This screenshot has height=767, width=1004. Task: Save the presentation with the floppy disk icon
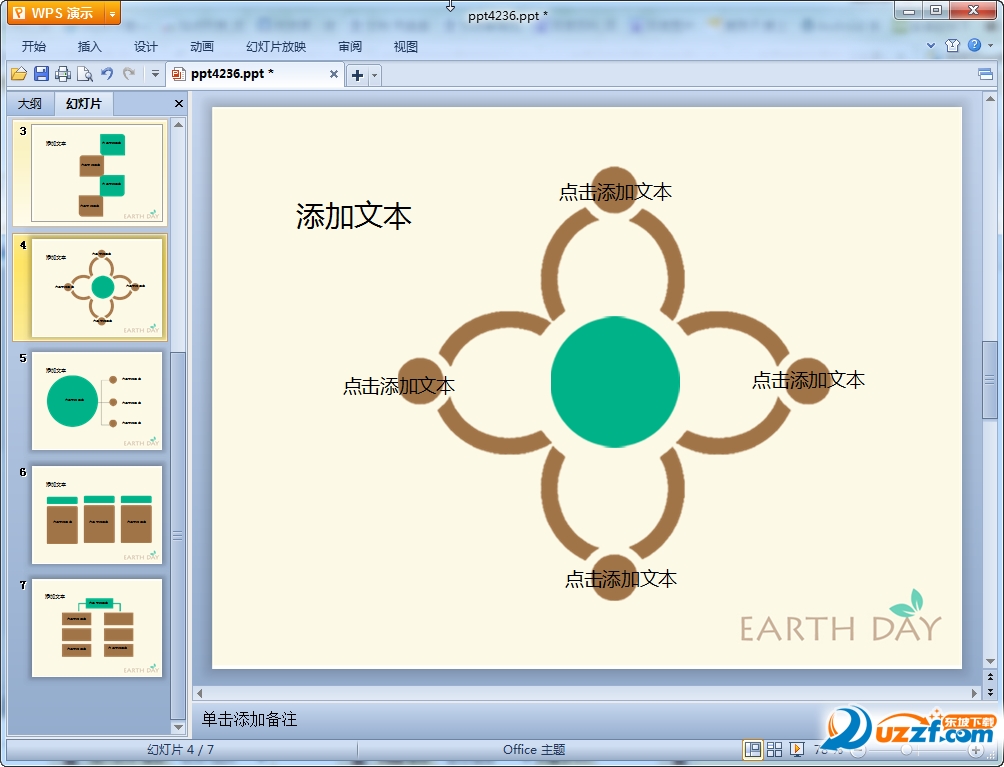coord(41,74)
